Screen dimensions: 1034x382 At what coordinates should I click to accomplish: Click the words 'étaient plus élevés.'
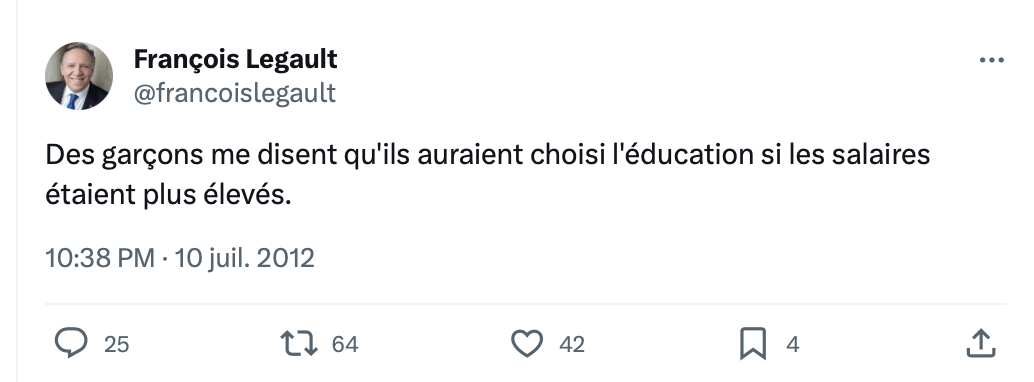tap(168, 196)
